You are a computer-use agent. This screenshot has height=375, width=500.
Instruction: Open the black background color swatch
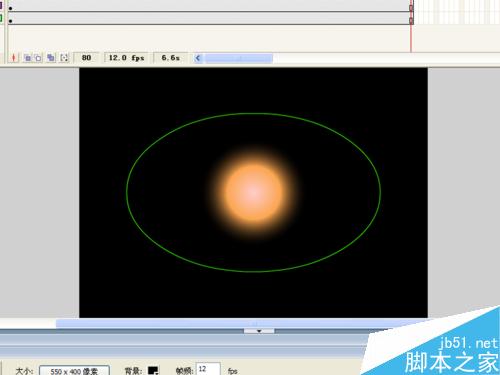click(x=153, y=370)
